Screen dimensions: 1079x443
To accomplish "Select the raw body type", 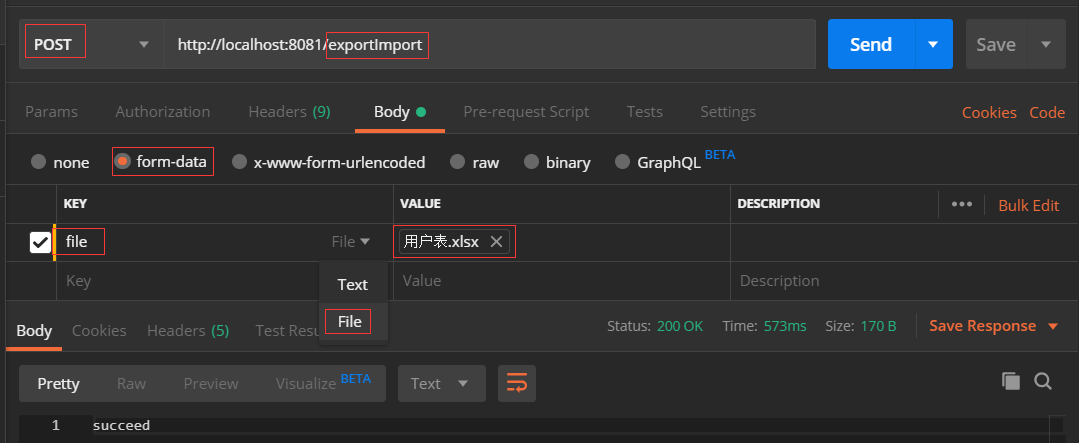I will pyautogui.click(x=458, y=162).
